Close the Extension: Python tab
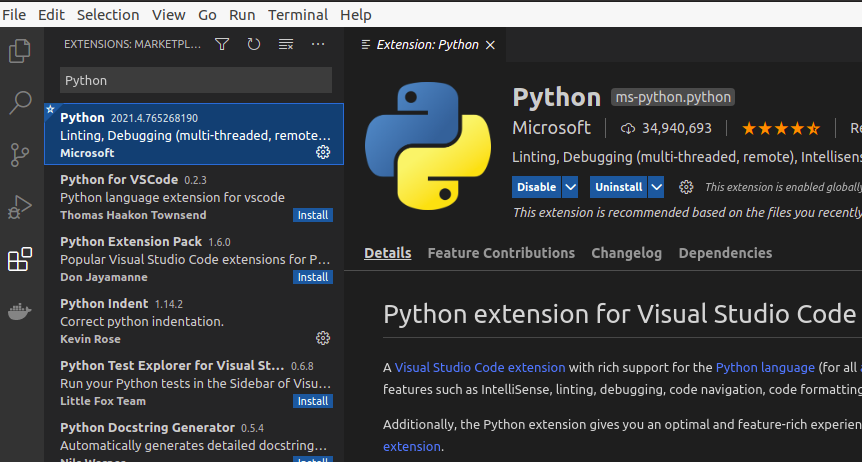Image resolution: width=862 pixels, height=462 pixels. [x=490, y=45]
